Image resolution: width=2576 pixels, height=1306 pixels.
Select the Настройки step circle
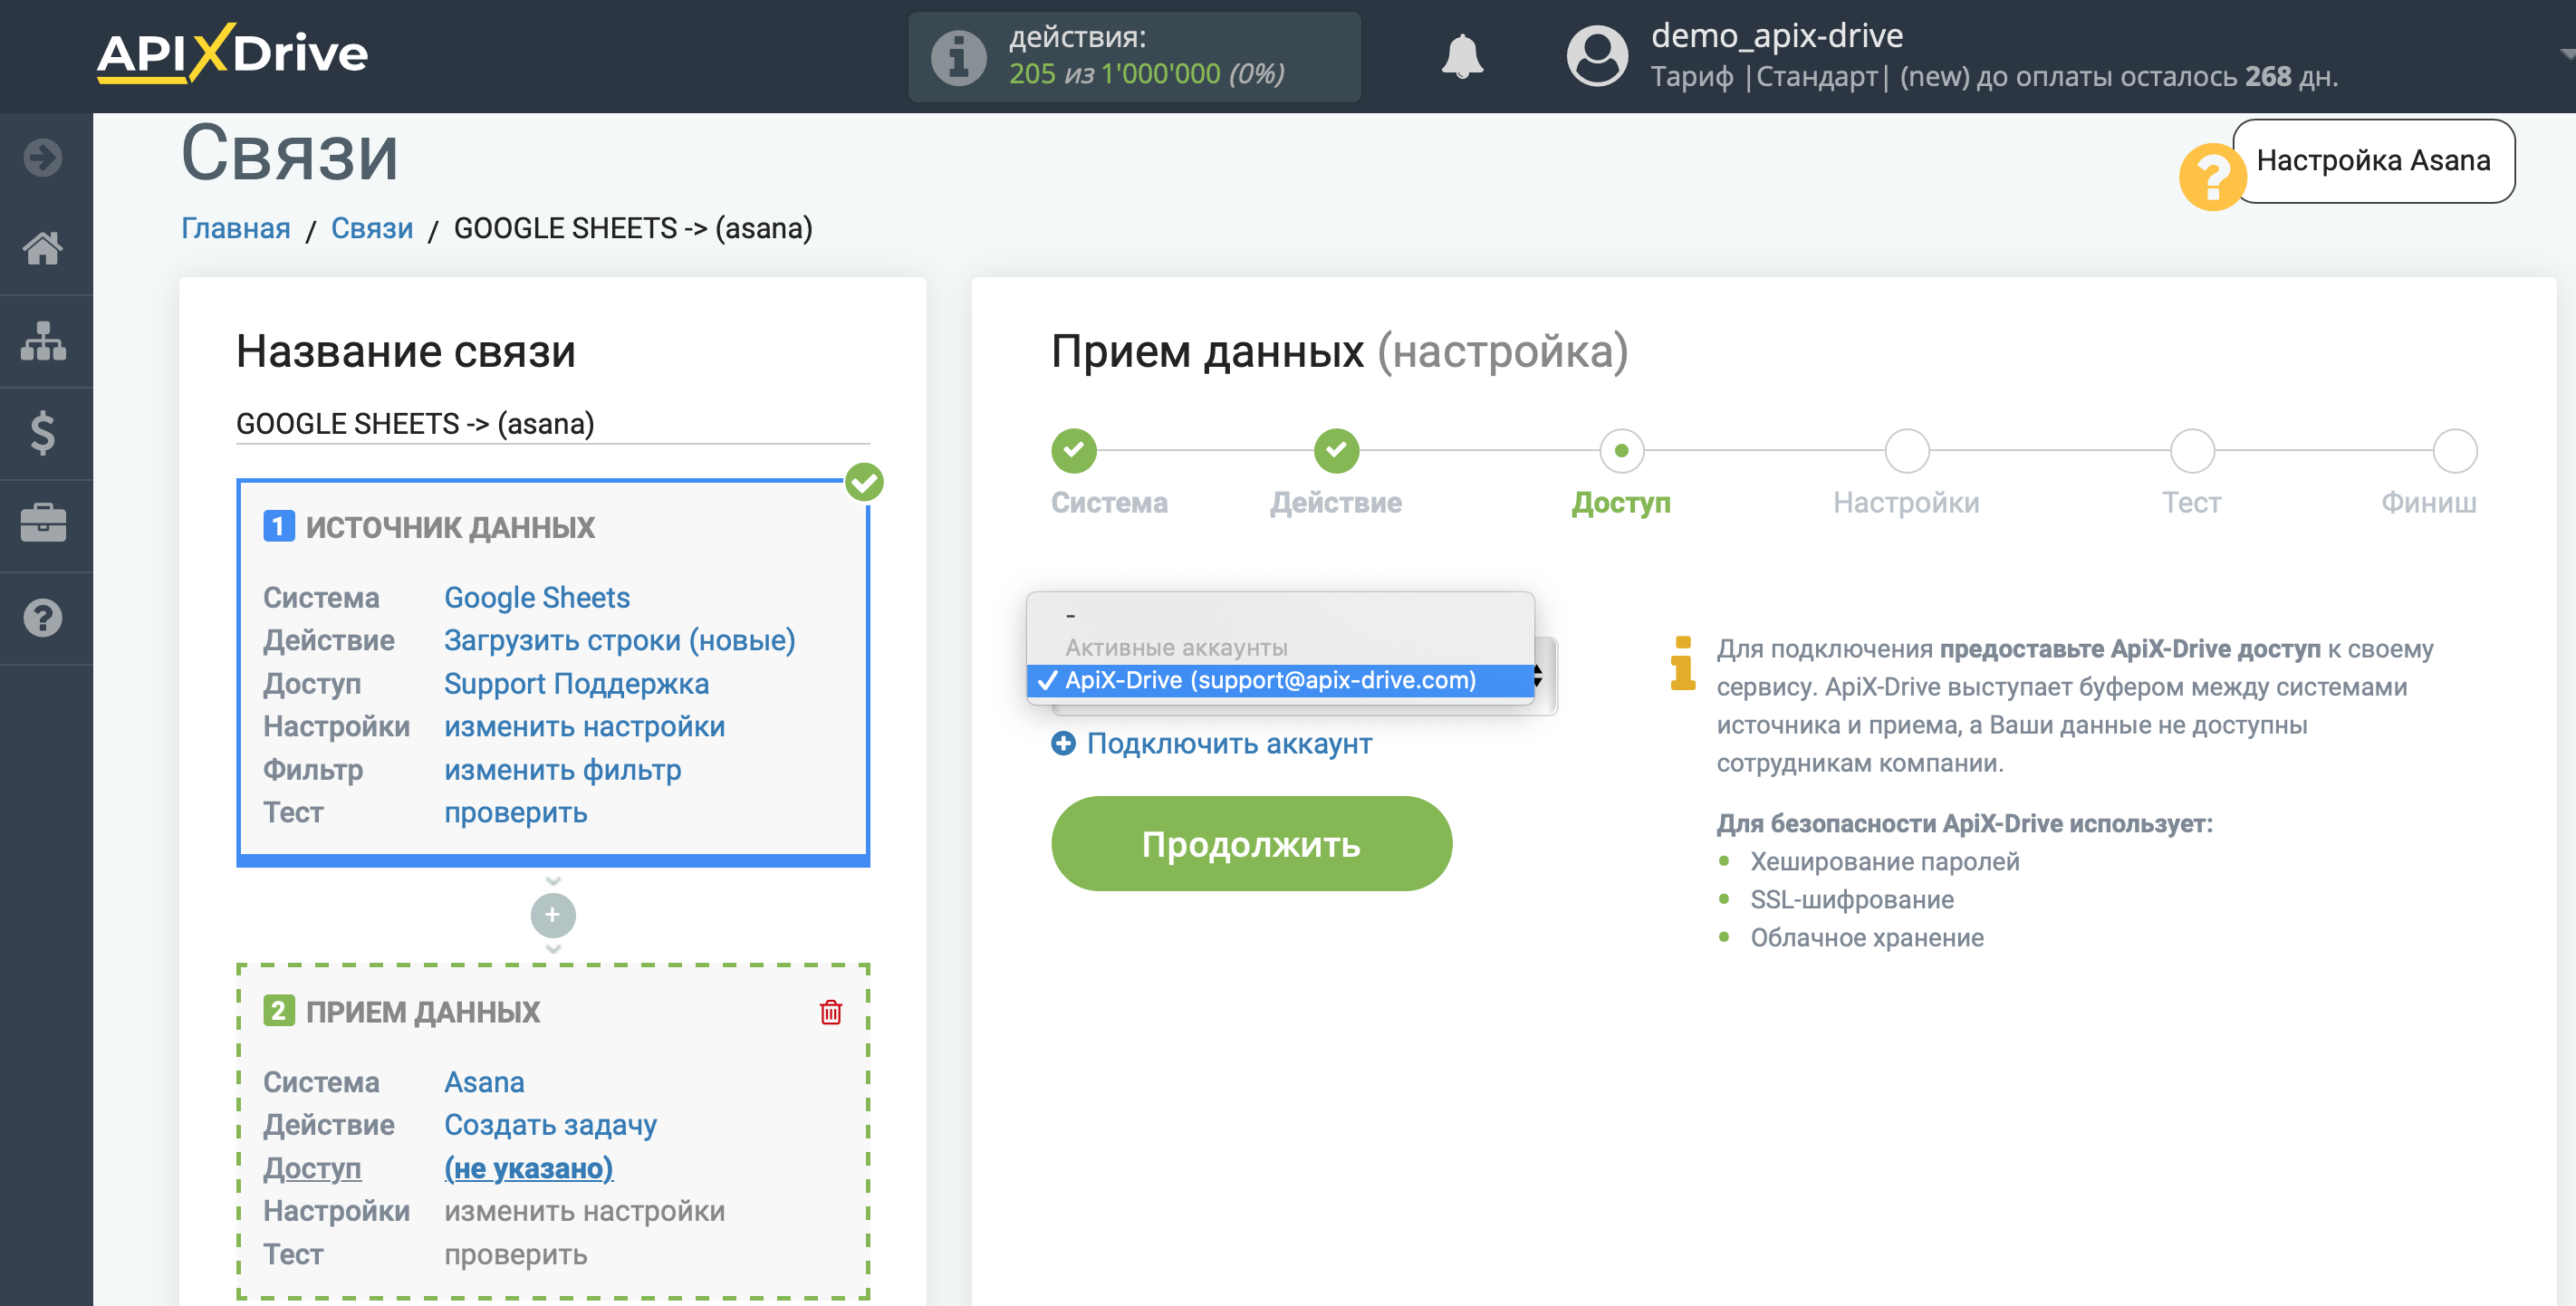coord(1906,451)
